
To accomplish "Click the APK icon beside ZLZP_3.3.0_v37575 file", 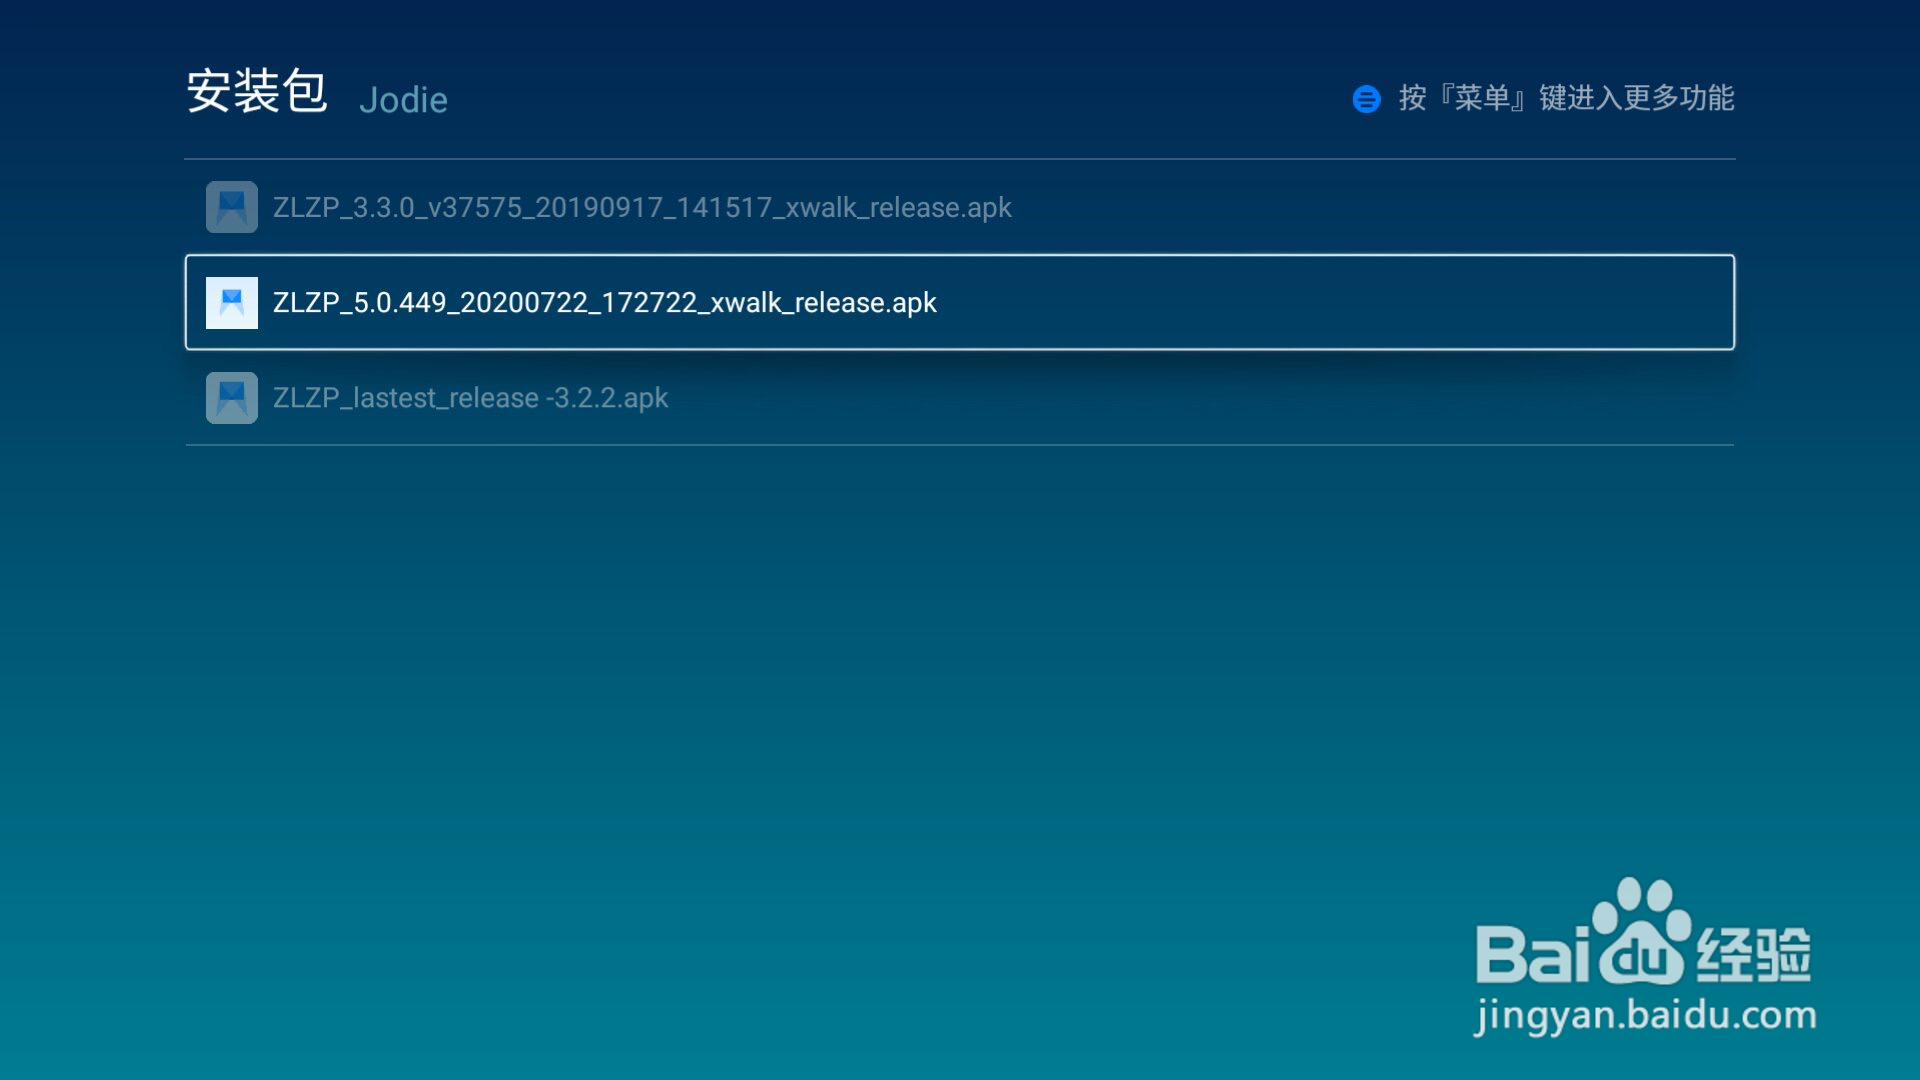I will (x=231, y=207).
